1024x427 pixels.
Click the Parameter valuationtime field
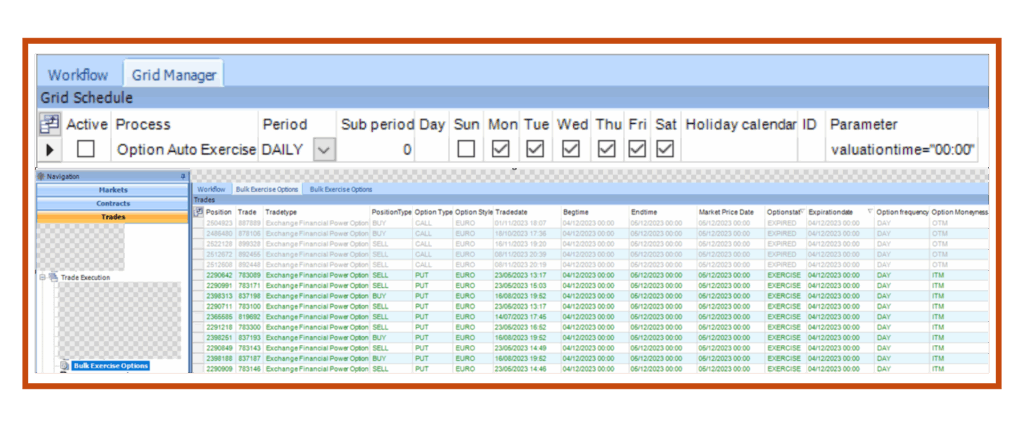902,149
